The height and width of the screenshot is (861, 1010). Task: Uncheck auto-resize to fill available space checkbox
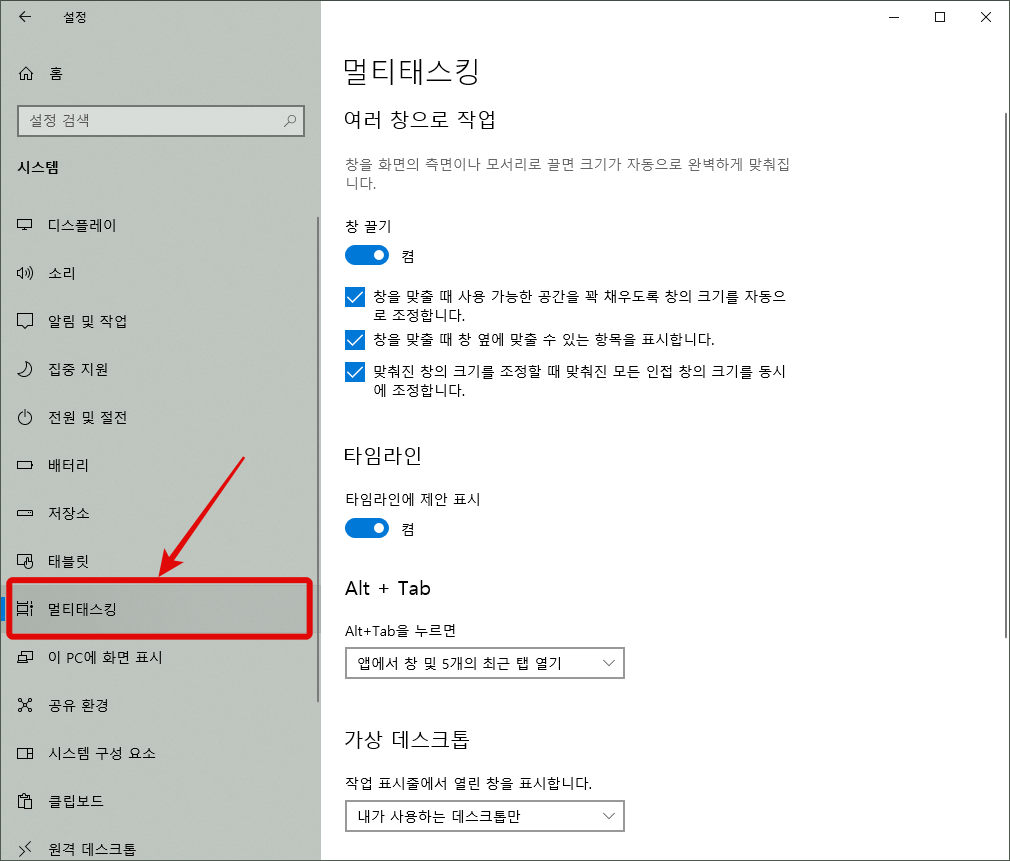click(355, 297)
